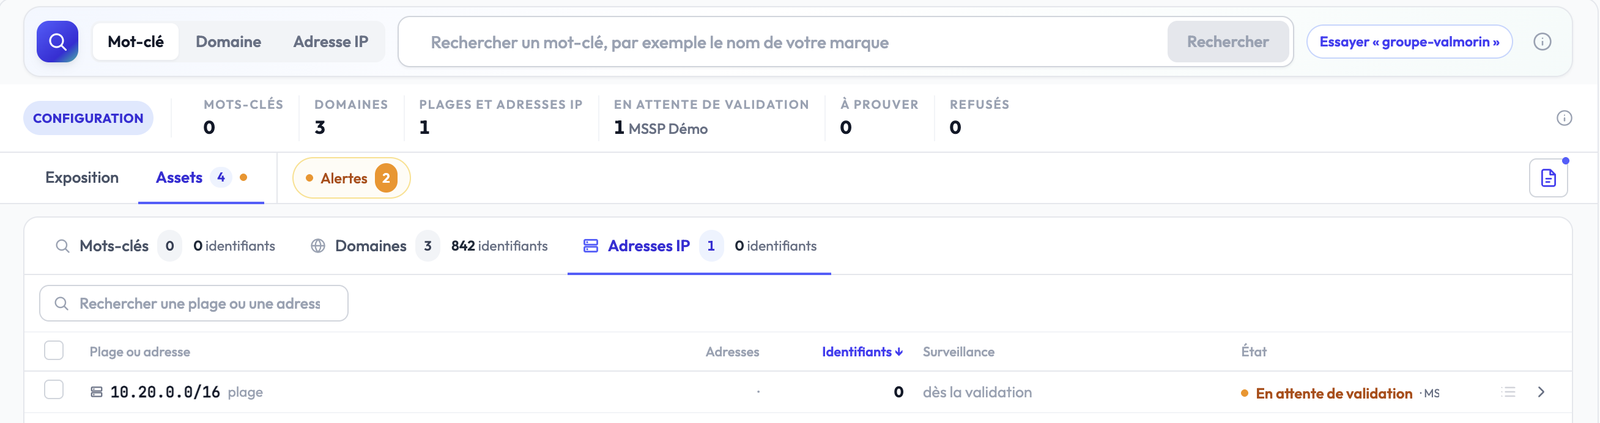
Task: Focus the range or address search field
Action: click(194, 303)
